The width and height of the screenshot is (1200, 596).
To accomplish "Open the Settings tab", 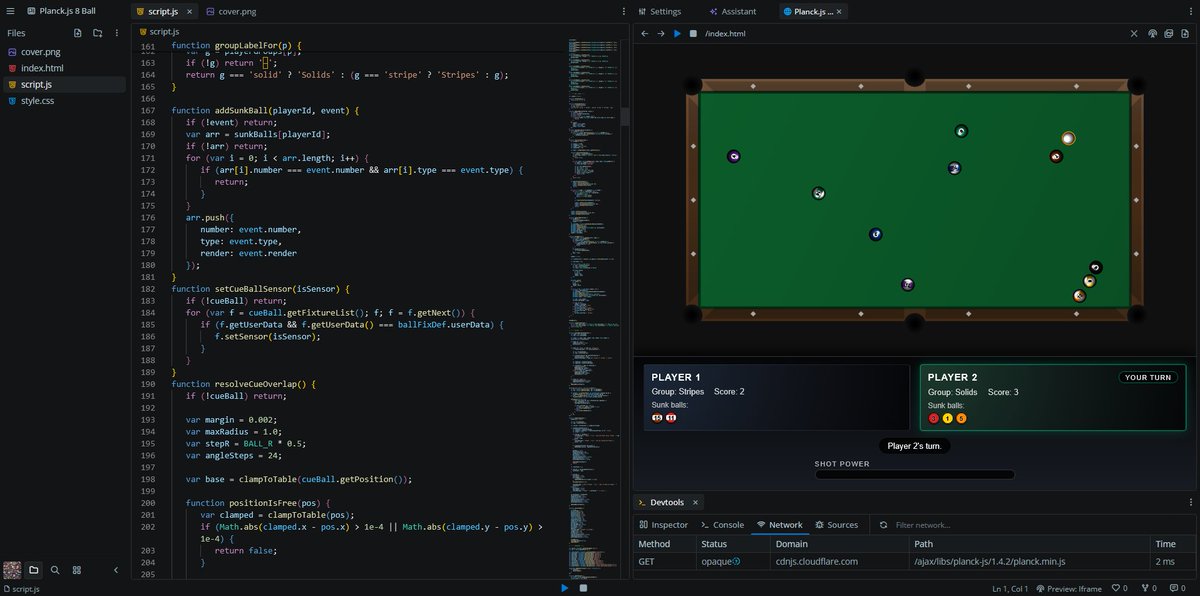I will click(660, 11).
